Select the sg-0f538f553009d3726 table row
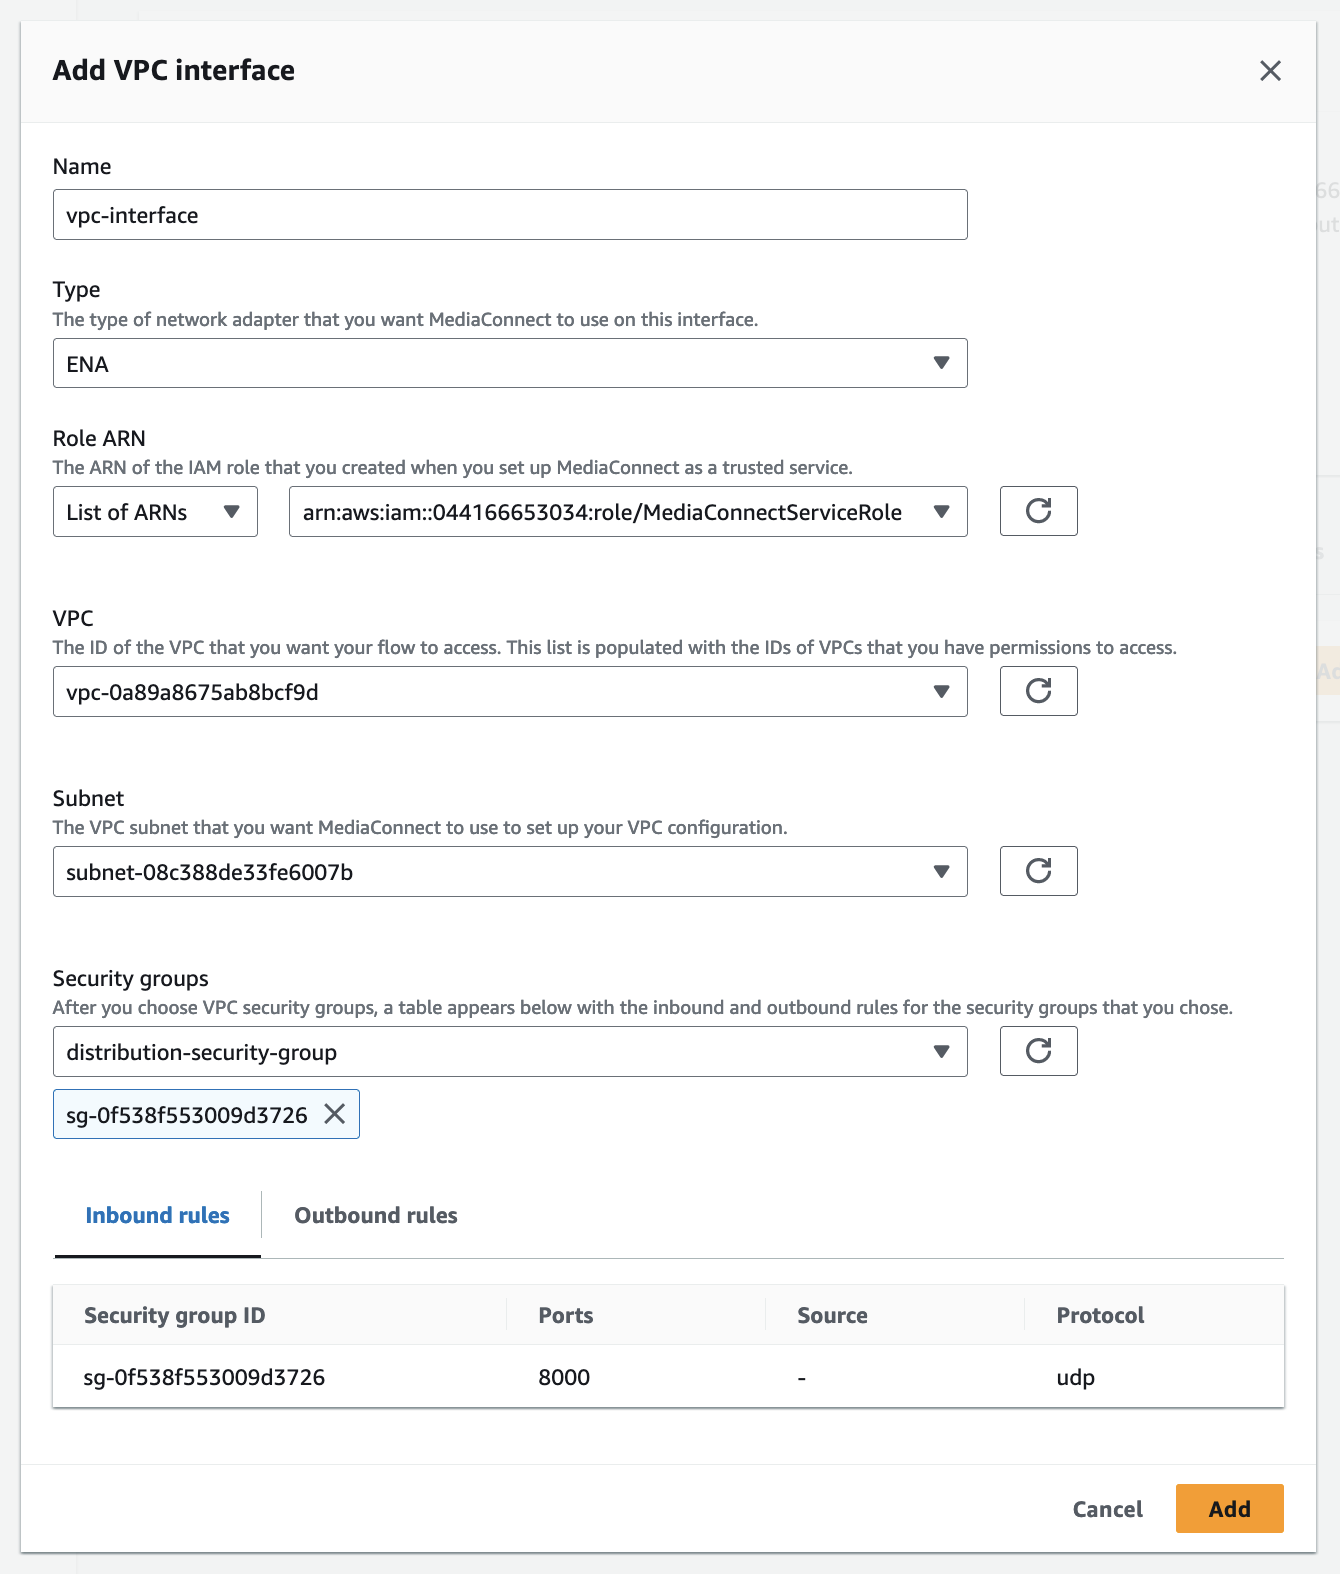Screen dimensions: 1340x1574 tap(667, 1377)
